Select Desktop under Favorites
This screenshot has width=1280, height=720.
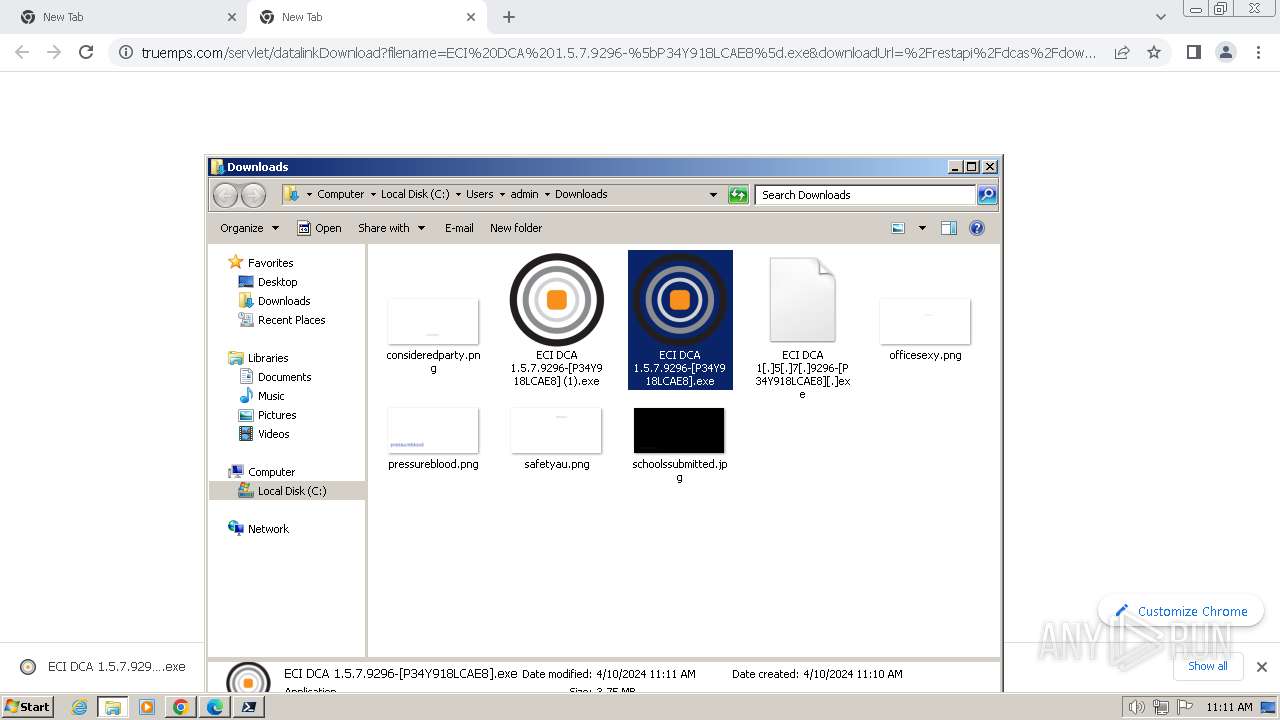(268, 282)
